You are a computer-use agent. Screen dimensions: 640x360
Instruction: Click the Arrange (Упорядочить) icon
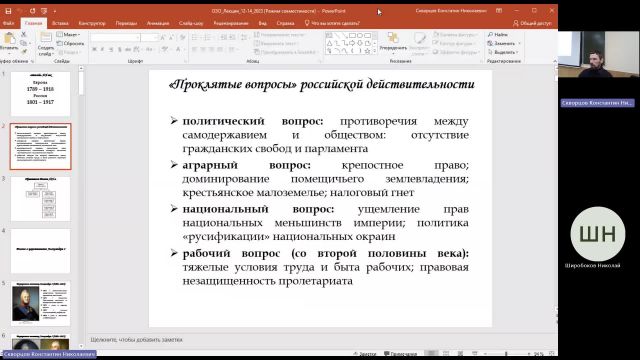coord(393,39)
